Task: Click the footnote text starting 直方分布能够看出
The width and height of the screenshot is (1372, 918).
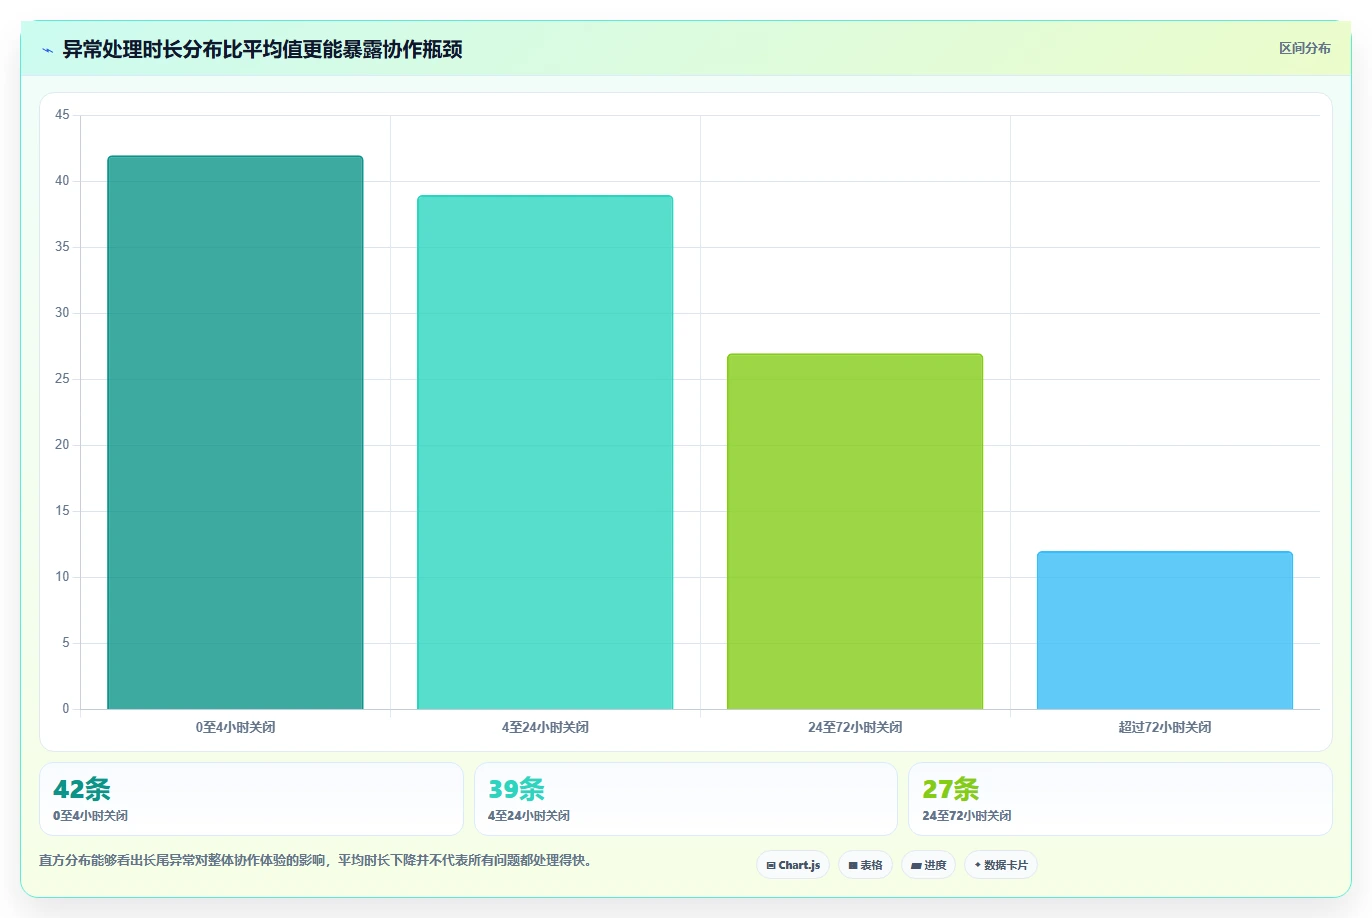Action: coord(315,860)
